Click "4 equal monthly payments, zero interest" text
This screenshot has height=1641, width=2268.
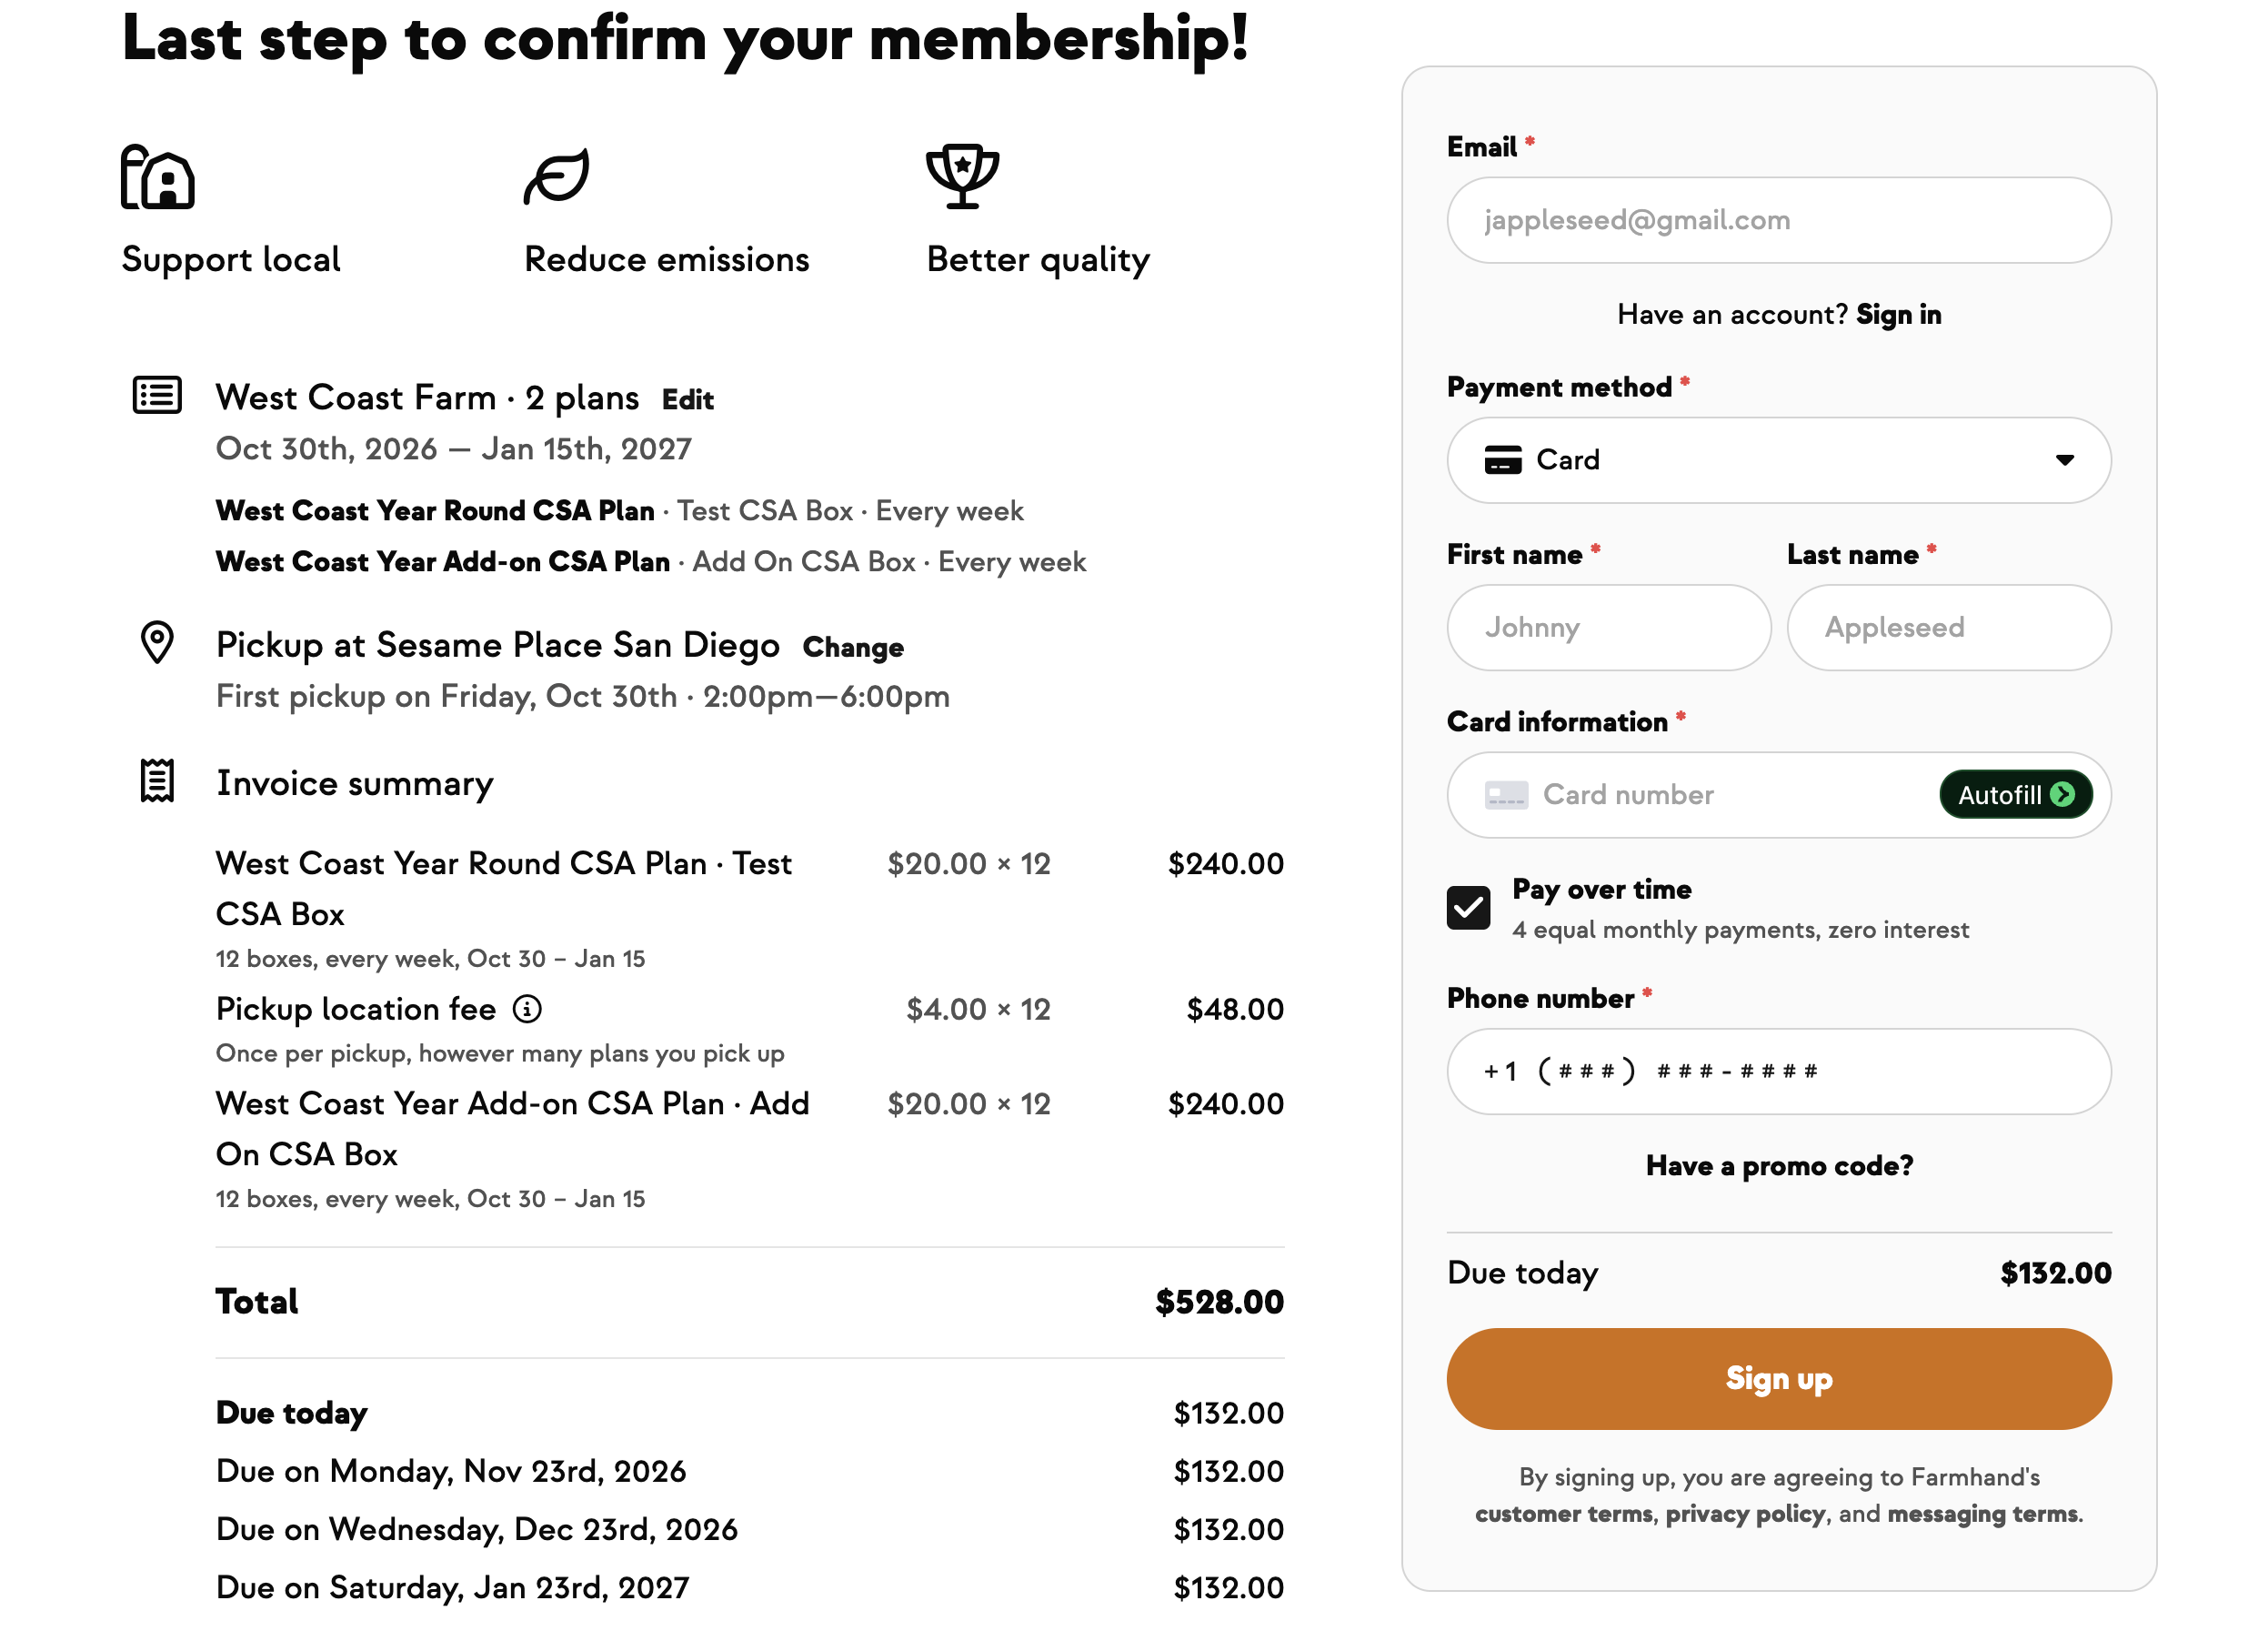coord(1741,930)
